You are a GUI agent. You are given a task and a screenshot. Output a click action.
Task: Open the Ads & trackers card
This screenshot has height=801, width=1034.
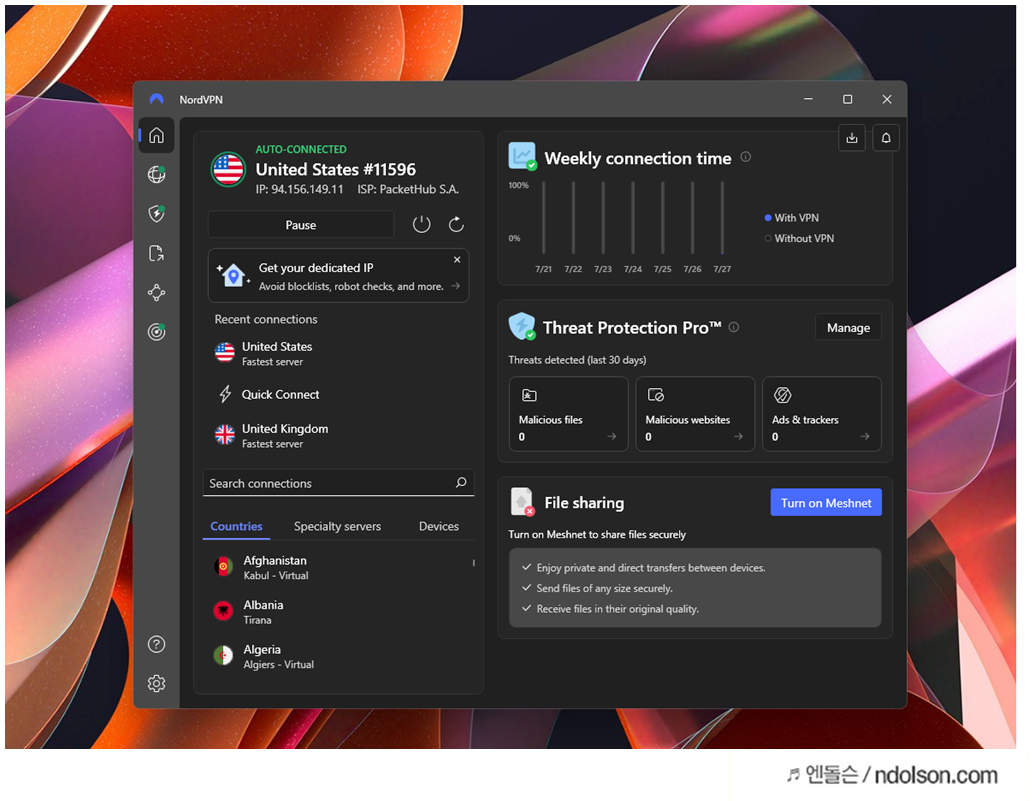[822, 414]
